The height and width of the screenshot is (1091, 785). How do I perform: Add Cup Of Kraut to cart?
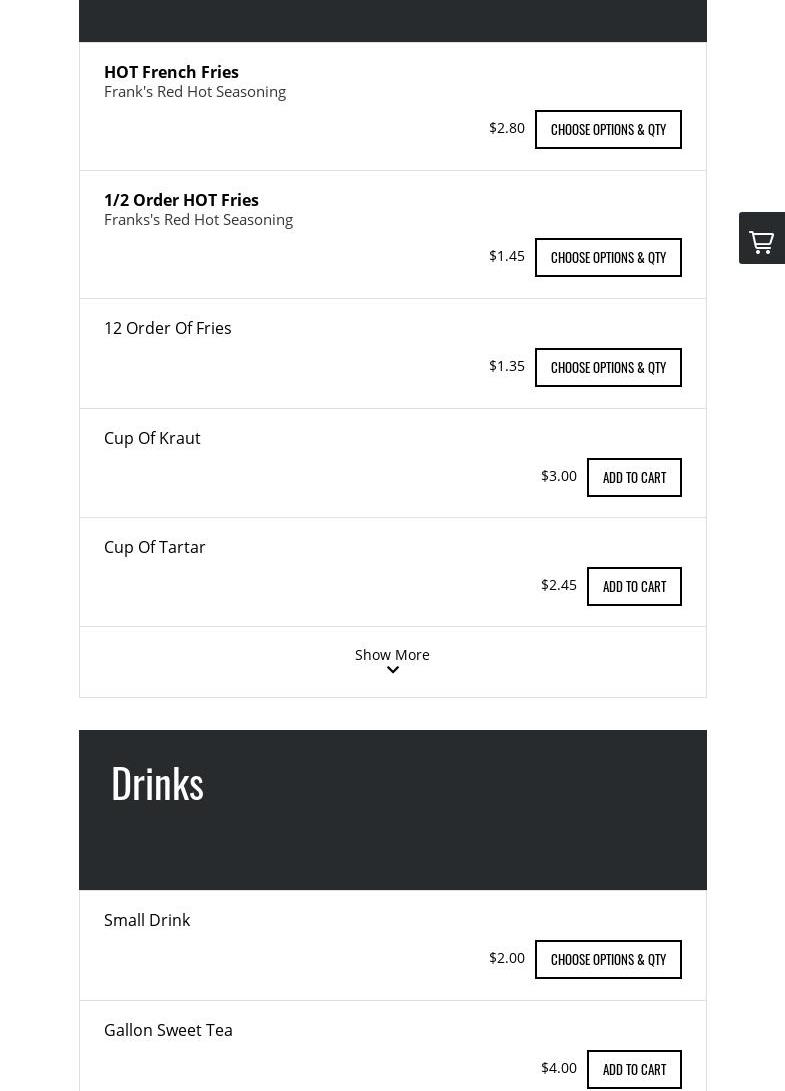click(634, 477)
